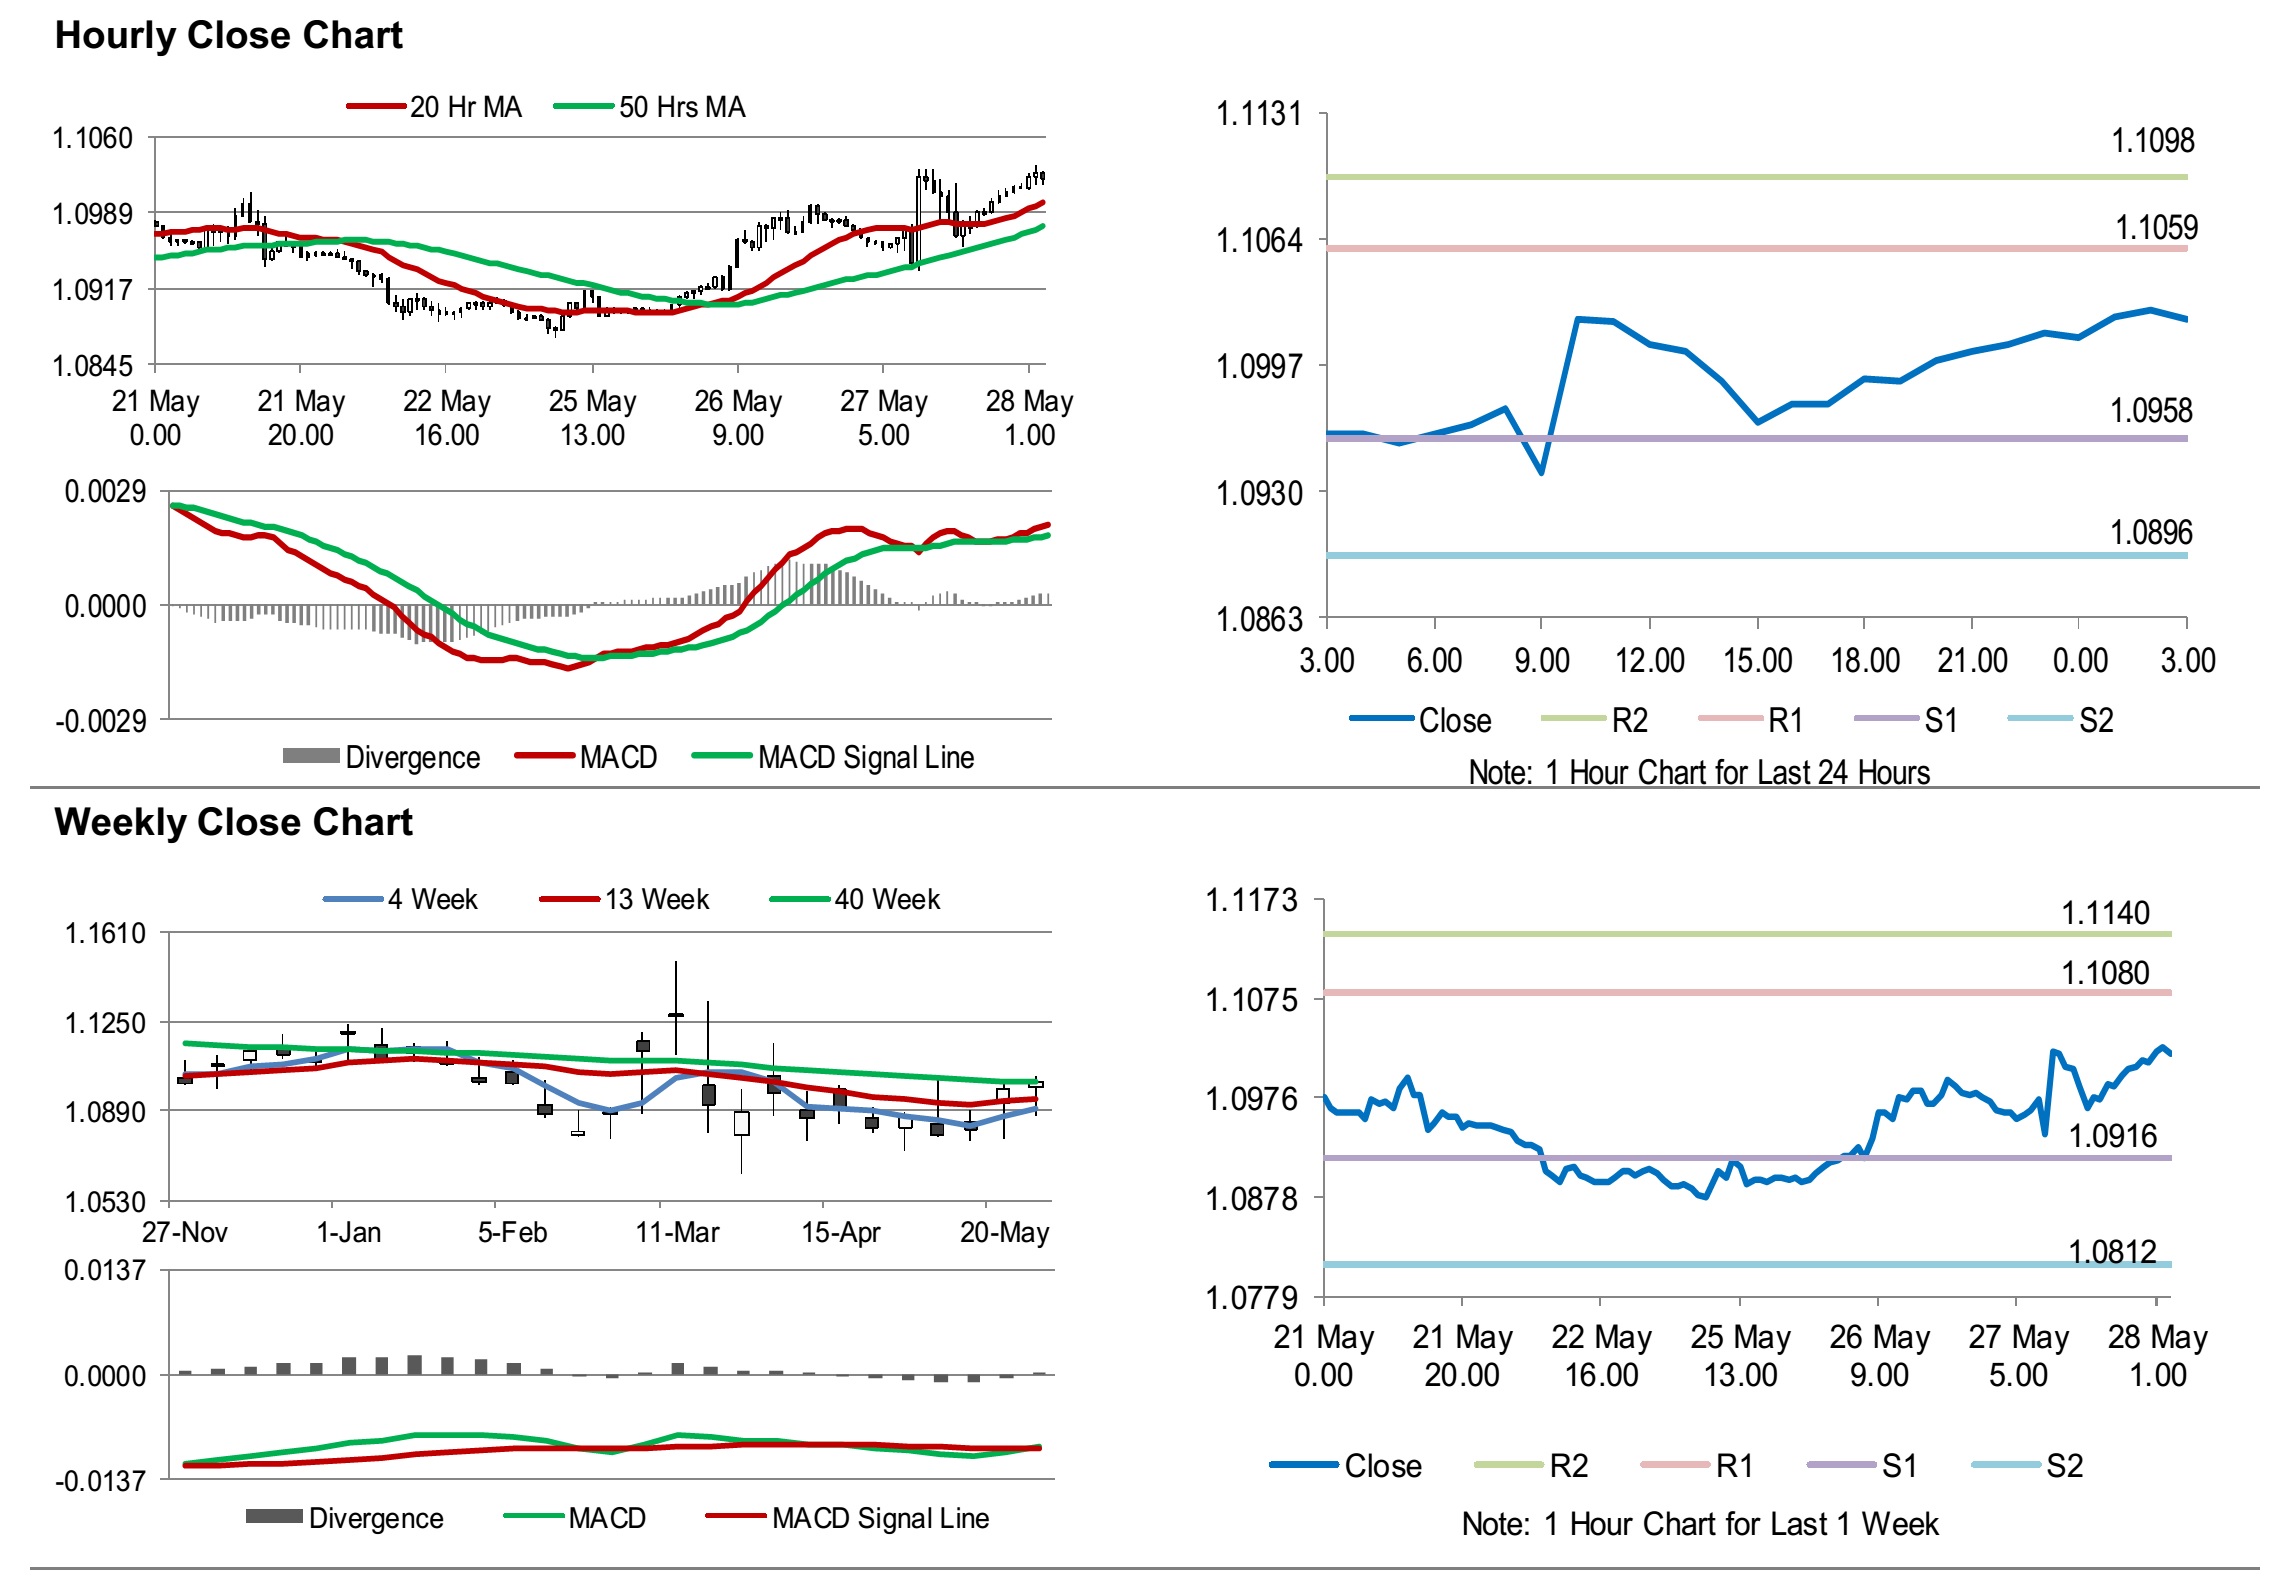This screenshot has width=2291, height=1577.
Task: Click the hourly Divergence legend swatch
Action: [311, 756]
